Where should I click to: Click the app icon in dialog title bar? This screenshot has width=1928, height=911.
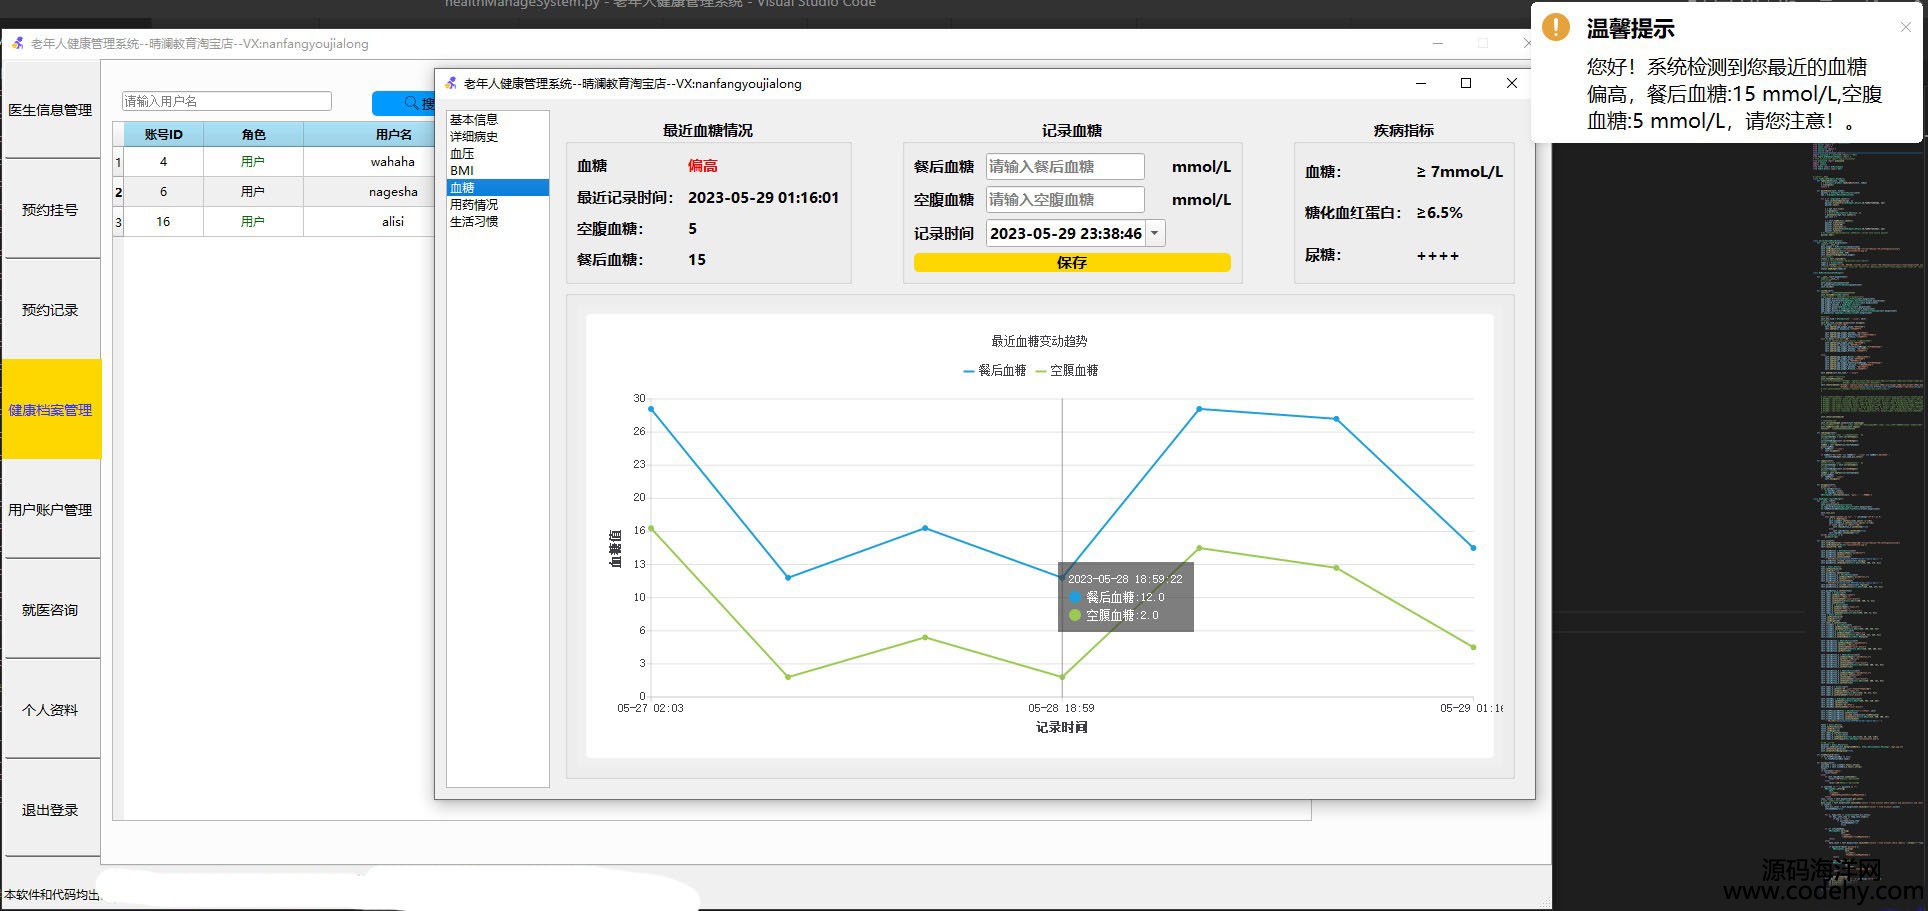[451, 84]
